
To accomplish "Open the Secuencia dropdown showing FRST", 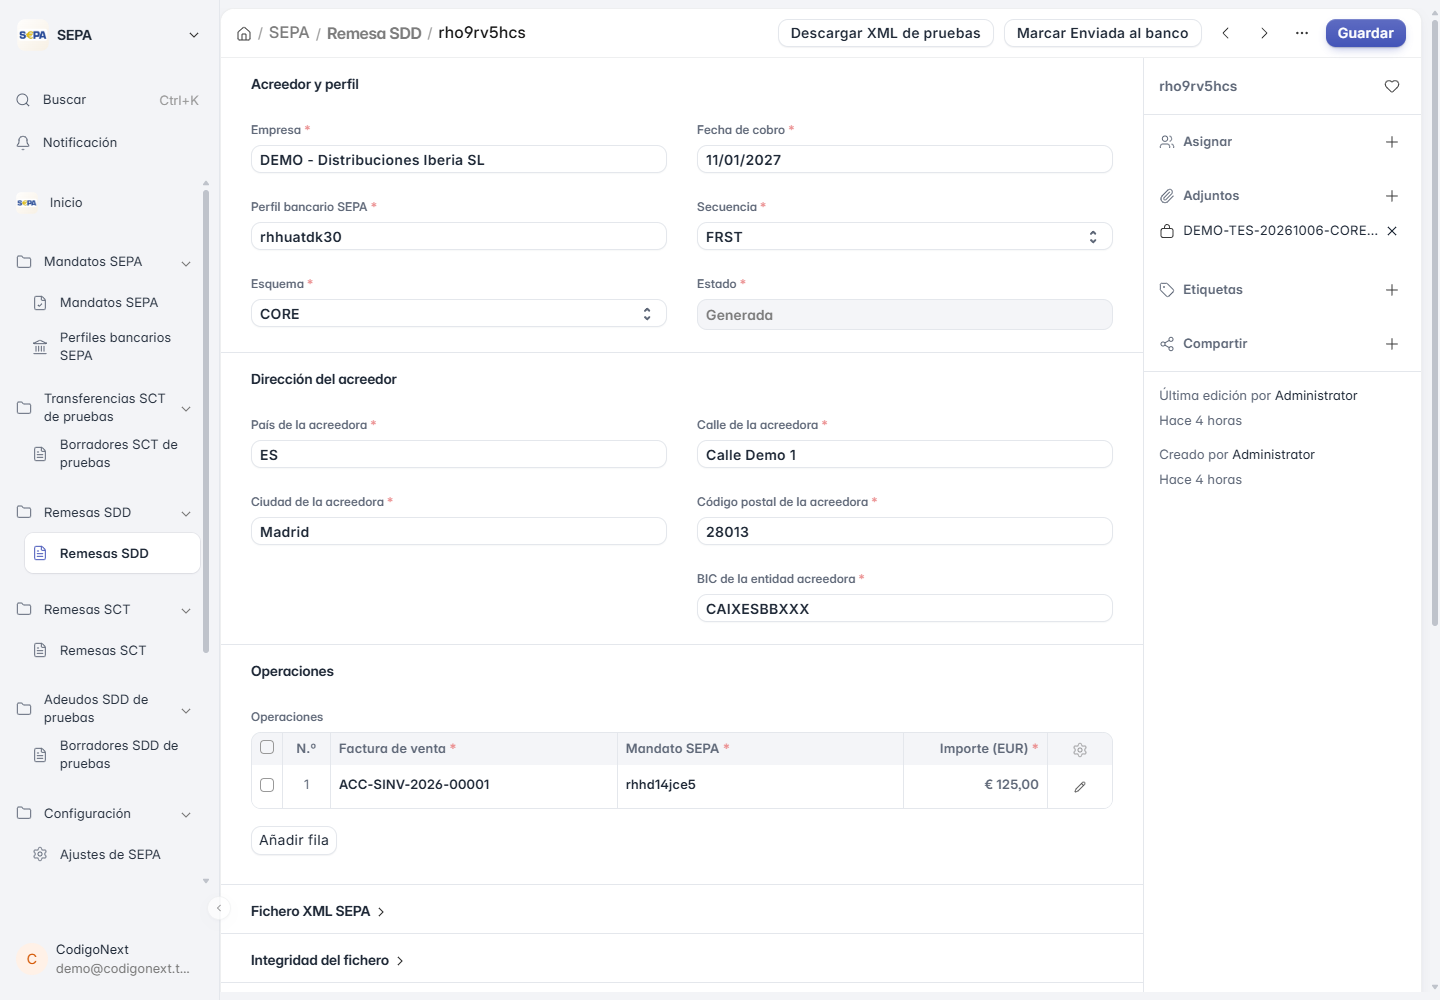I will click(x=904, y=237).
